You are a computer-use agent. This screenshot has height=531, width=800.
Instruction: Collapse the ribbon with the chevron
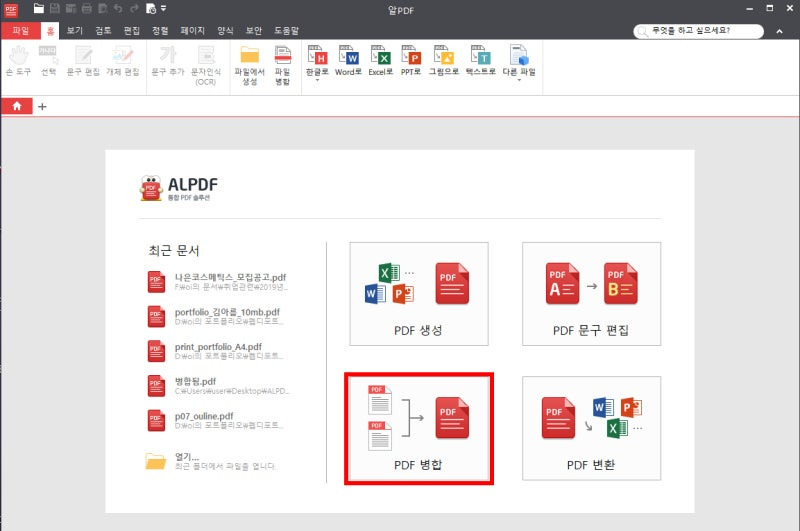point(780,32)
